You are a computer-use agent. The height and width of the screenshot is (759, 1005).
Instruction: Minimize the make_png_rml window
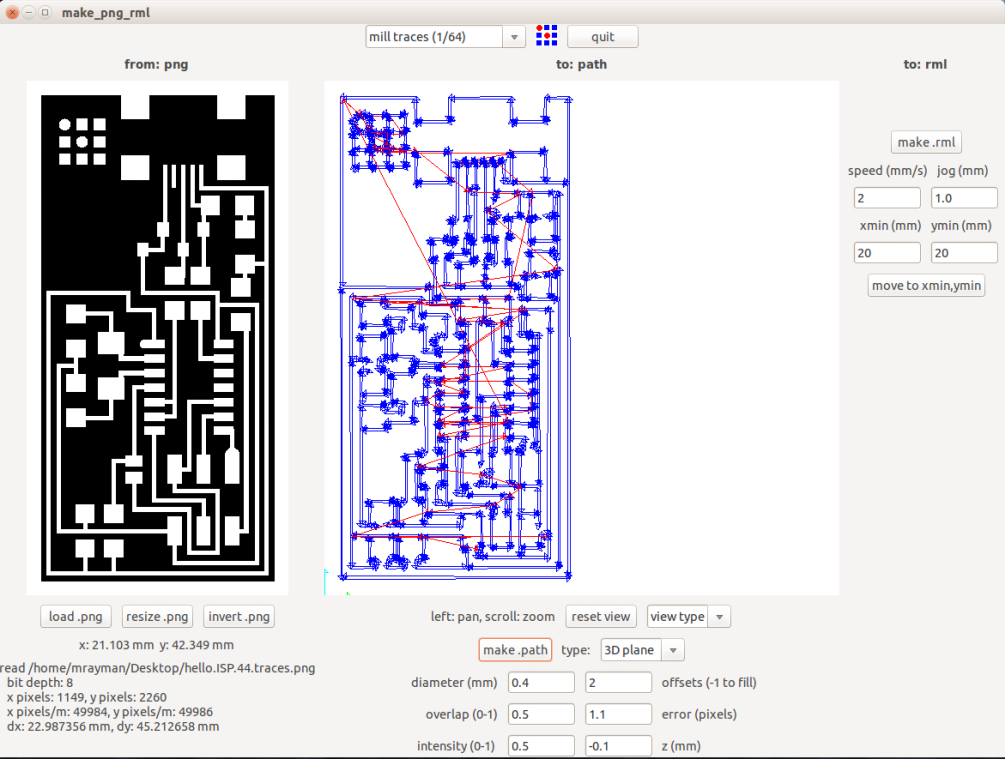tap(29, 12)
